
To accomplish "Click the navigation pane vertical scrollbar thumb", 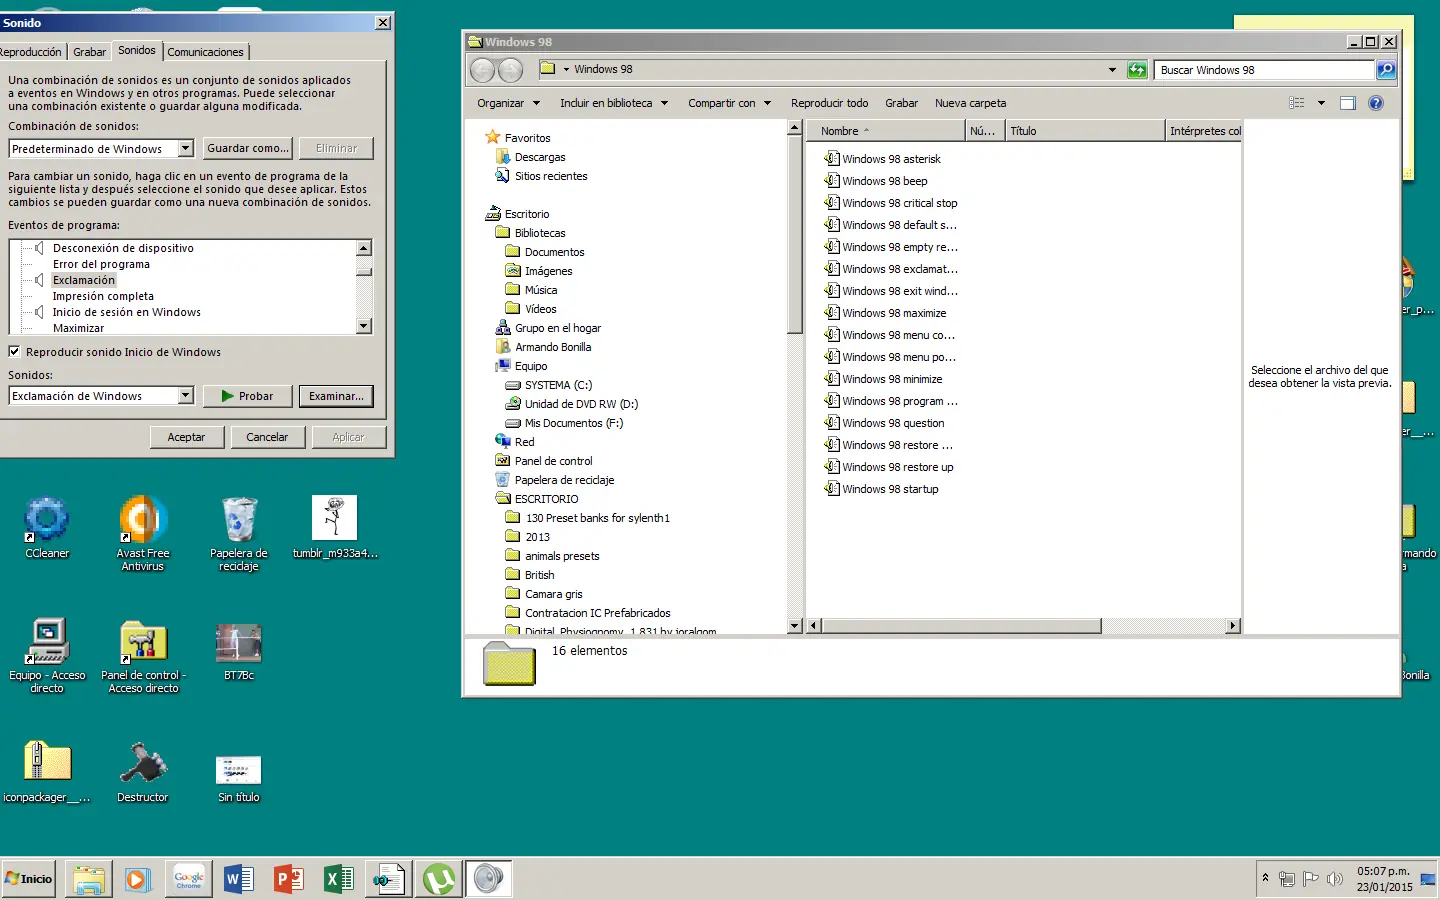I will point(795,235).
